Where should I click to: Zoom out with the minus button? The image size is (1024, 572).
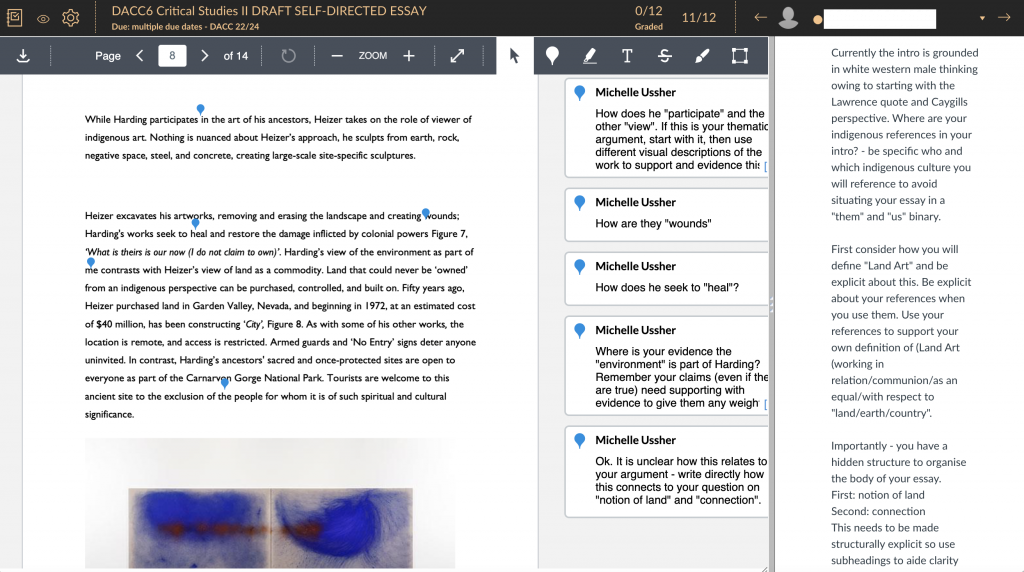click(x=337, y=56)
